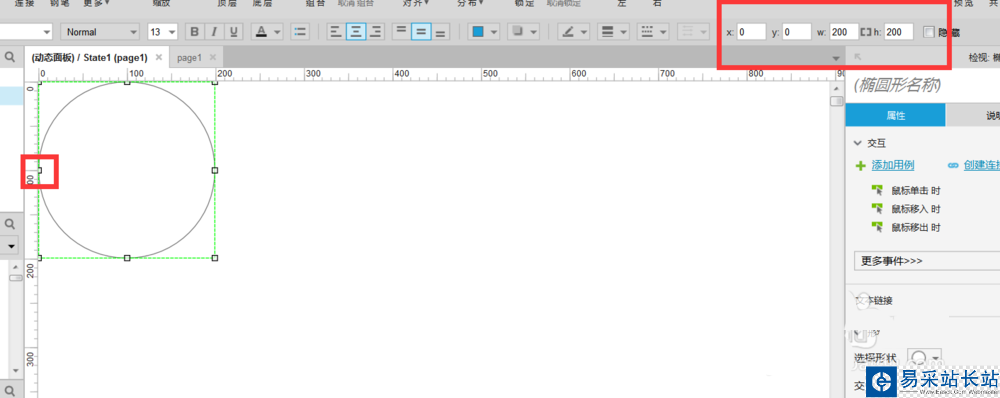Open the fill color dropdown arrow
Image resolution: width=1000 pixels, height=398 pixels.
[494, 32]
